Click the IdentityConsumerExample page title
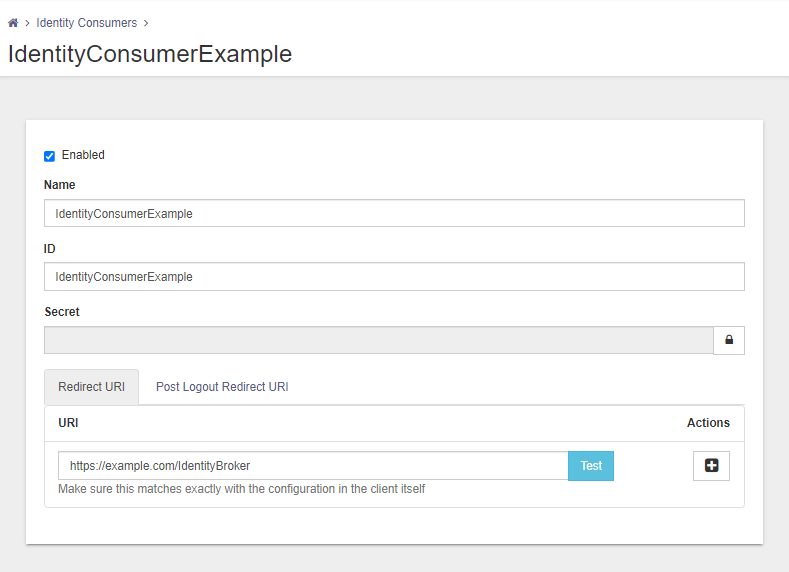Image resolution: width=789 pixels, height=572 pixels. tap(150, 54)
